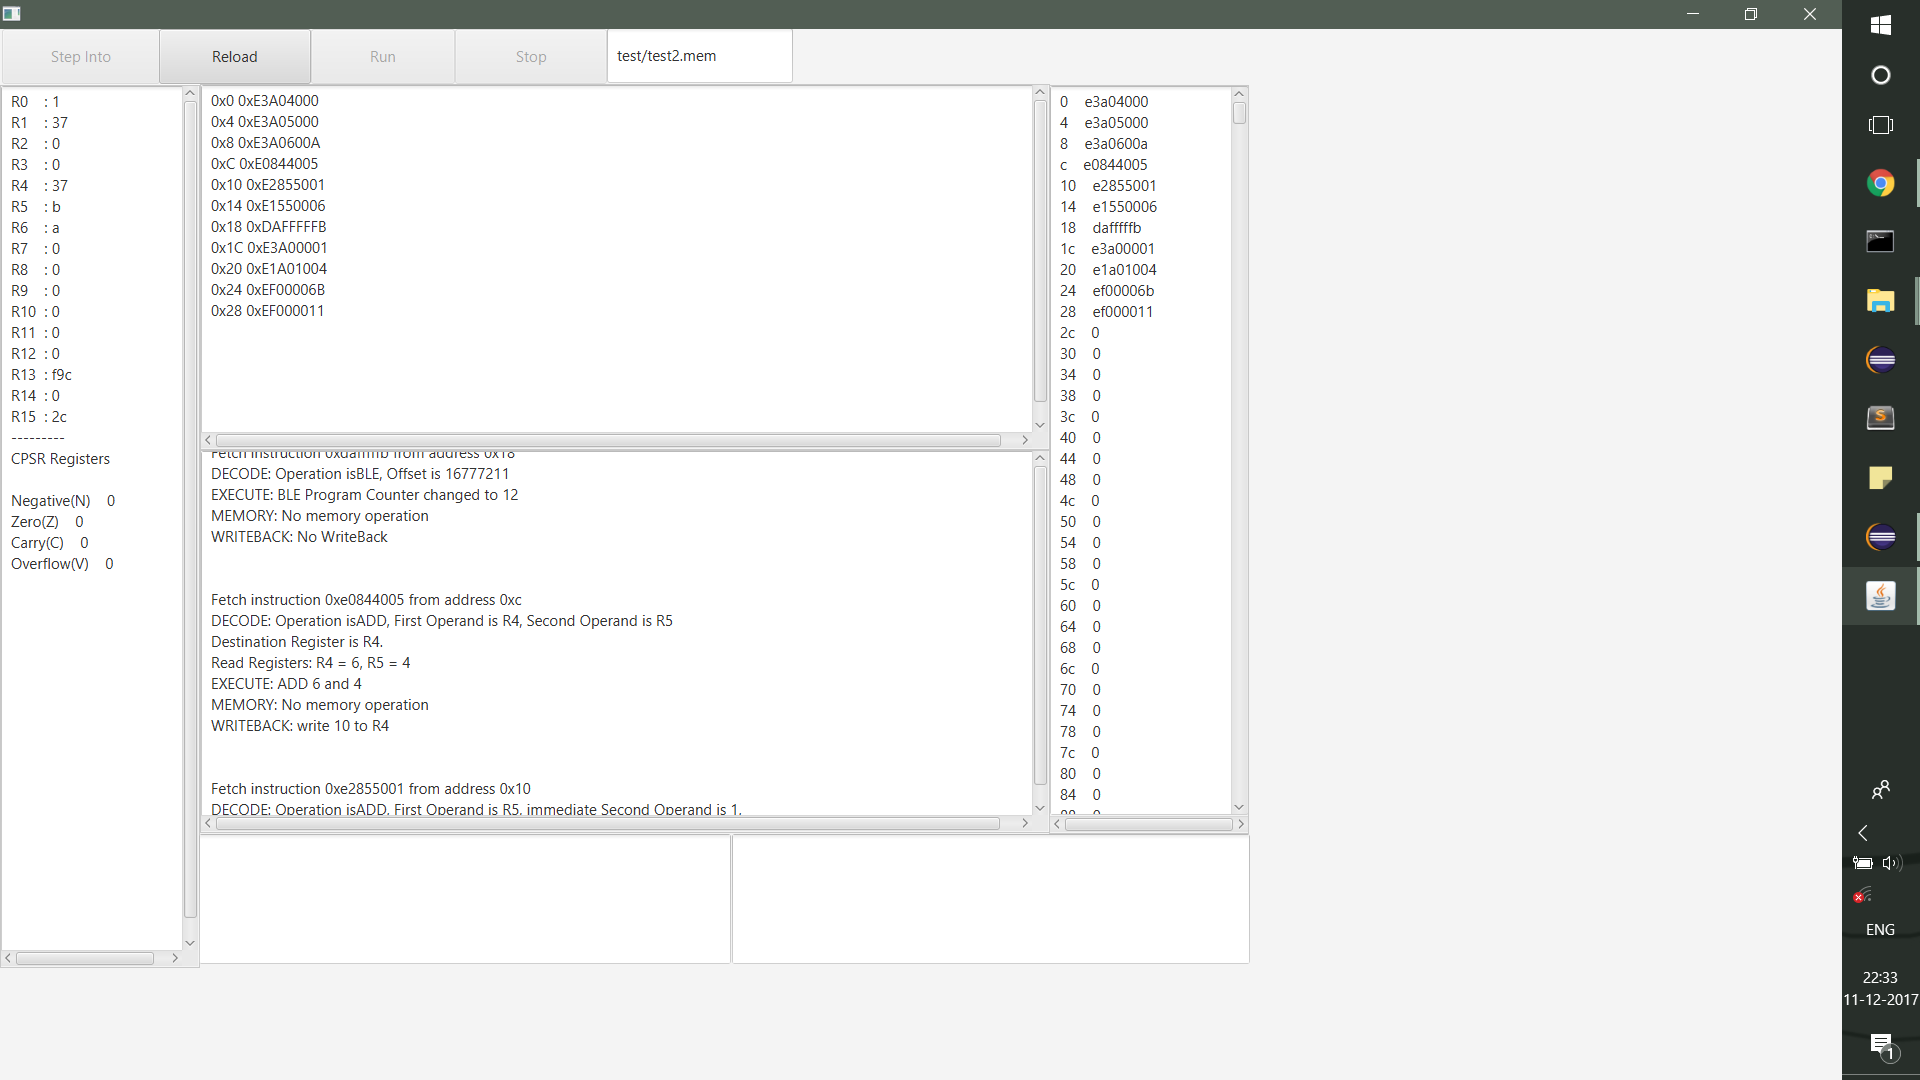Open the ENG language selector
Screen dimensions: 1920x1080
click(1880, 928)
